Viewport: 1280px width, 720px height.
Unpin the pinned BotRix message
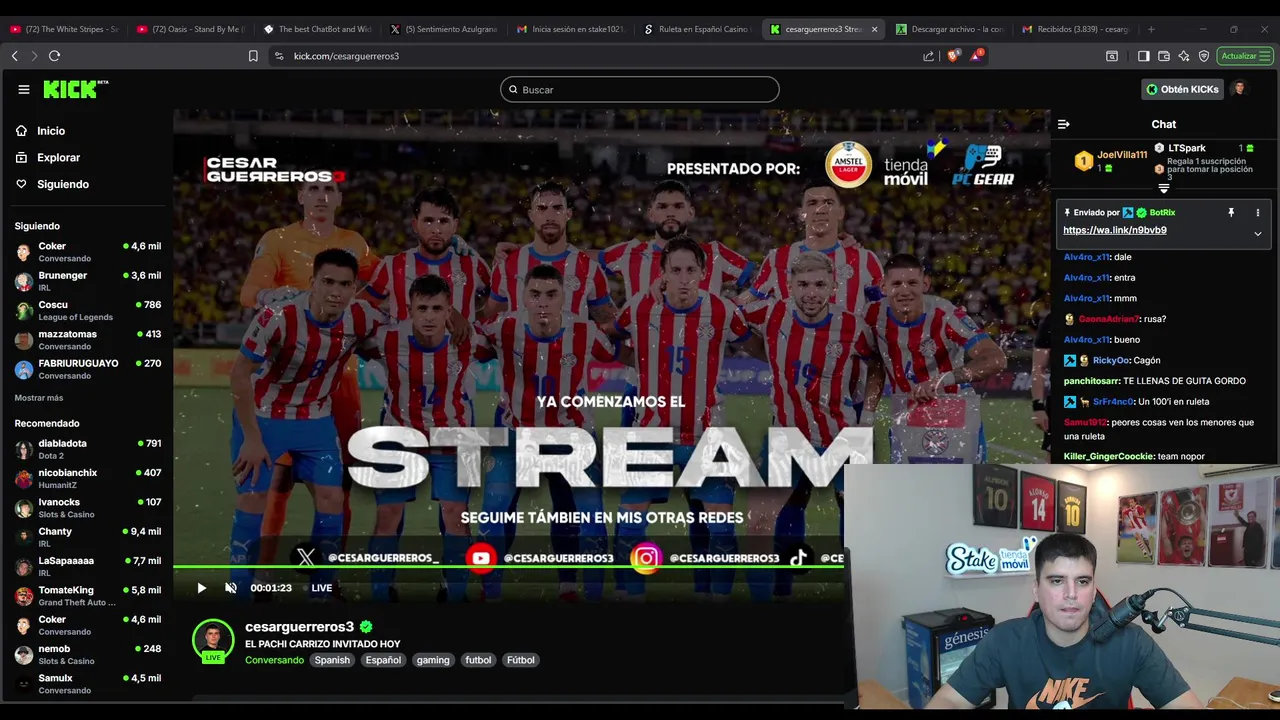(x=1231, y=212)
